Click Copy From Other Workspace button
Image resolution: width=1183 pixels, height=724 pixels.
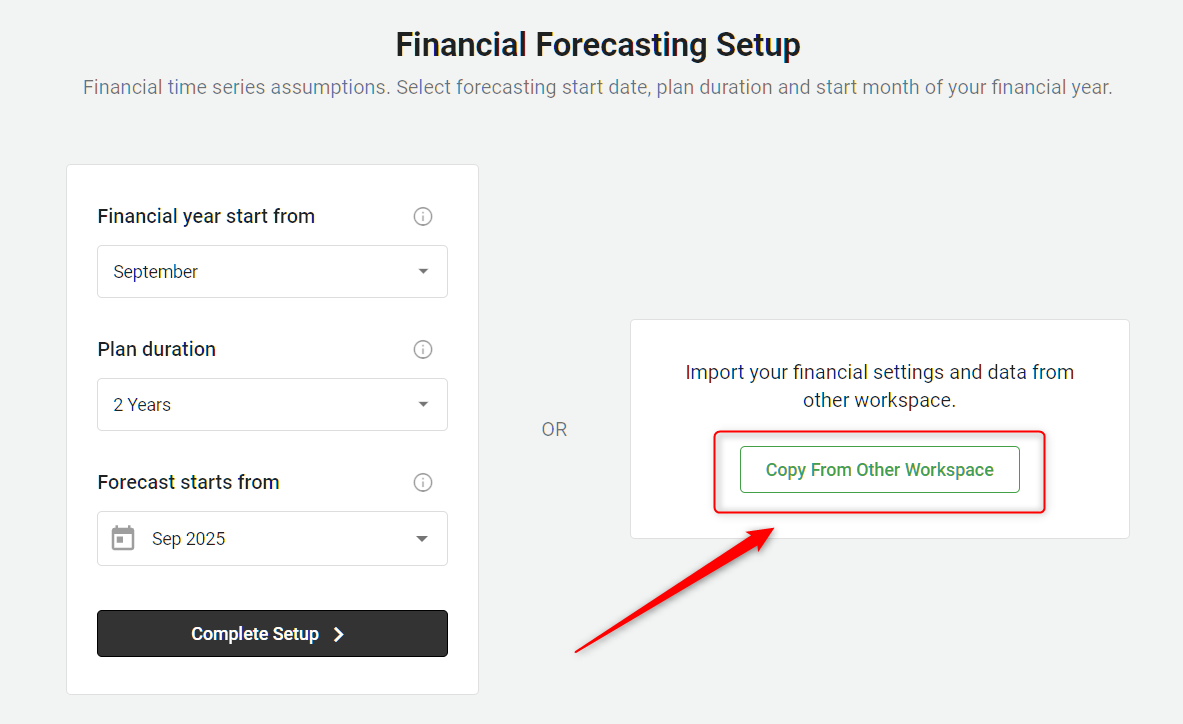tap(879, 469)
